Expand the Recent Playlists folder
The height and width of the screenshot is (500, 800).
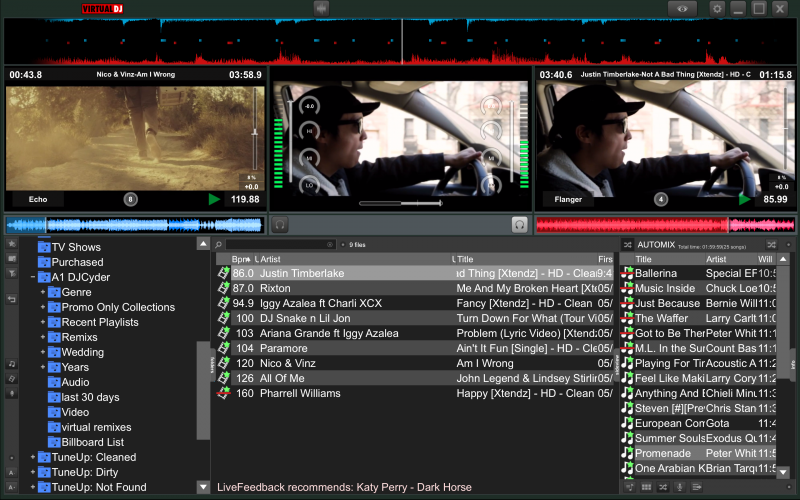(x=43, y=322)
